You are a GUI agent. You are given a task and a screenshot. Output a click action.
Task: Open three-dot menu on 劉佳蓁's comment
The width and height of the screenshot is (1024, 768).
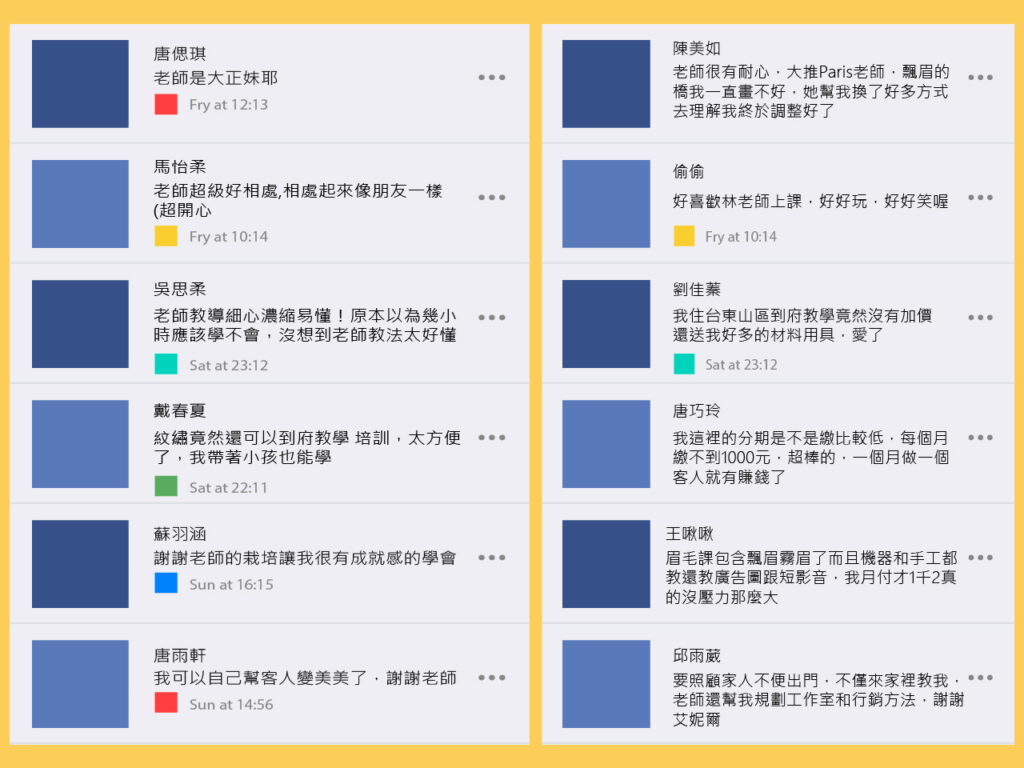tap(980, 317)
